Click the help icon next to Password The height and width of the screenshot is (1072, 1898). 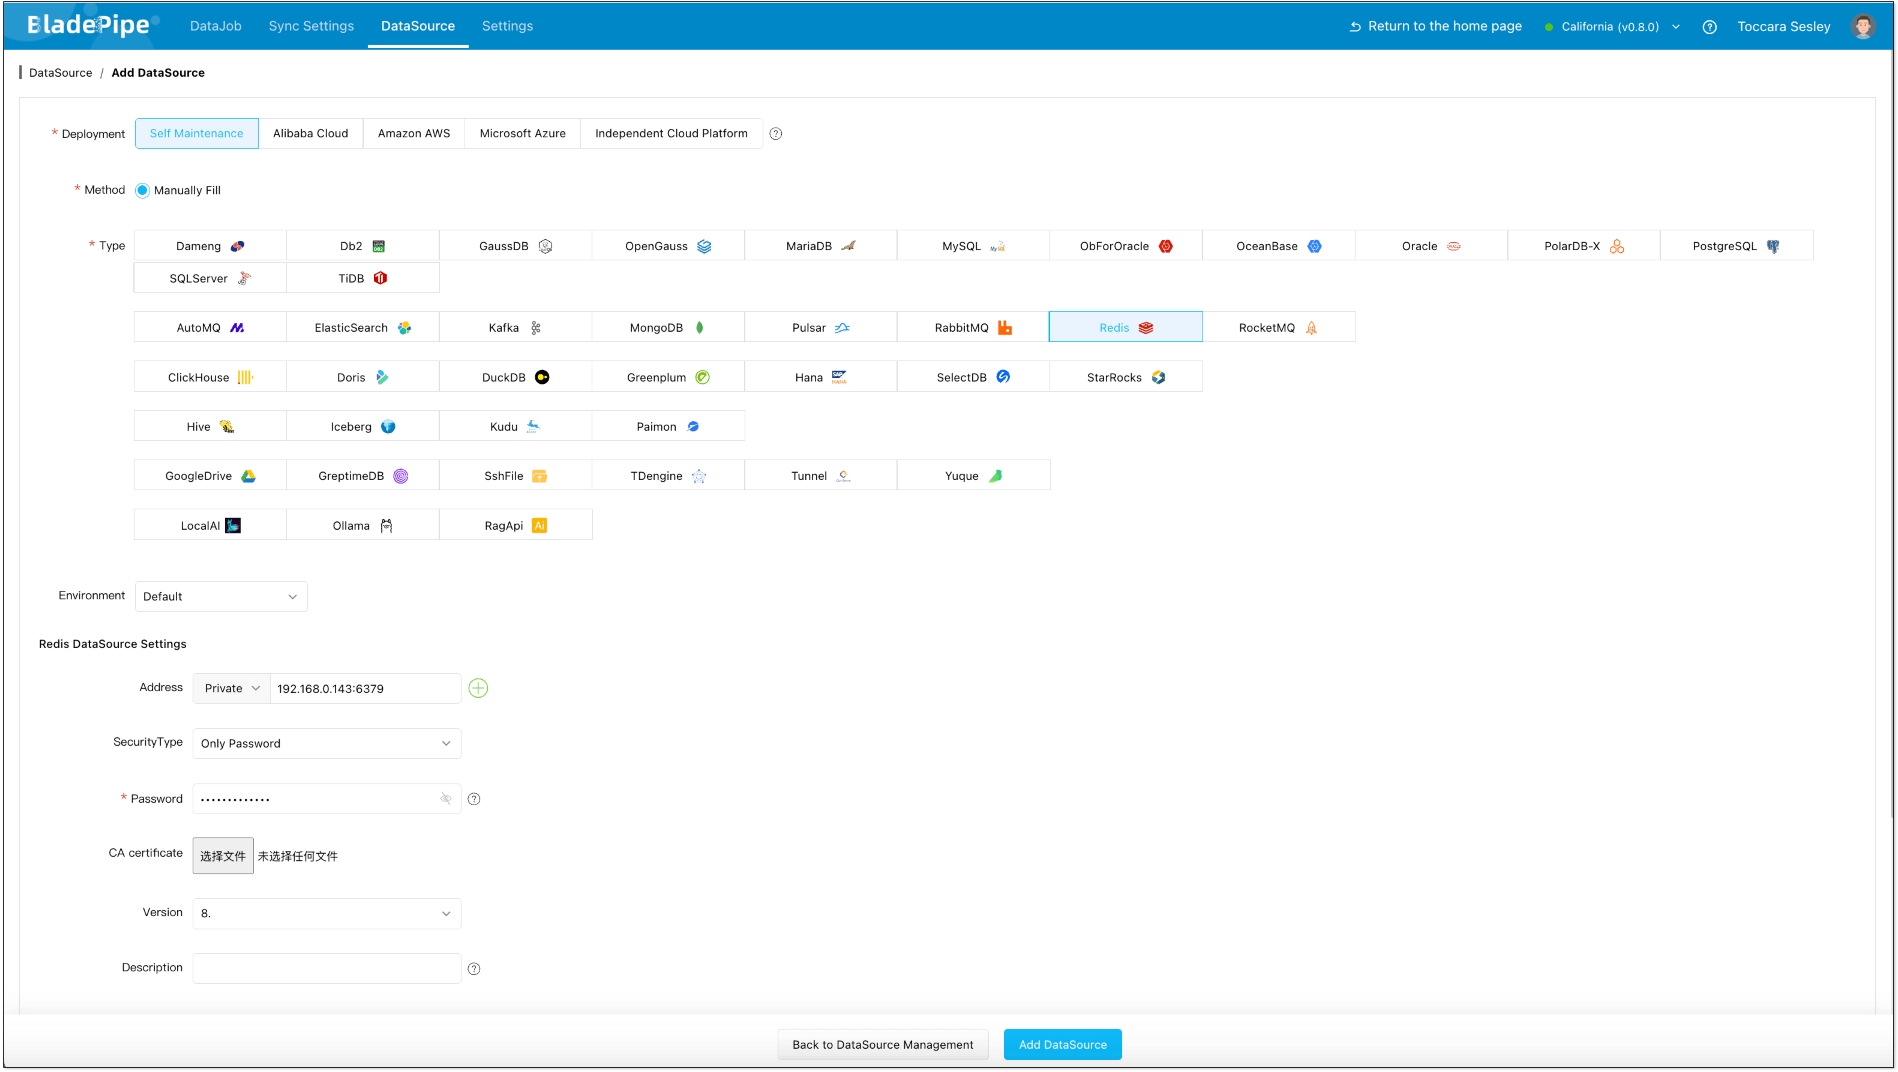tap(474, 799)
